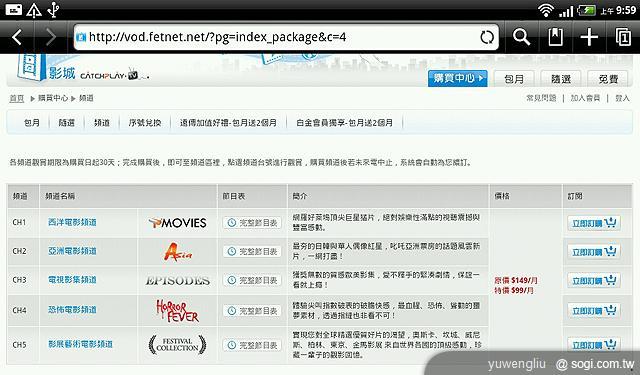Click the EPISODES channel logo
This screenshot has width=640, height=375.
click(x=178, y=281)
